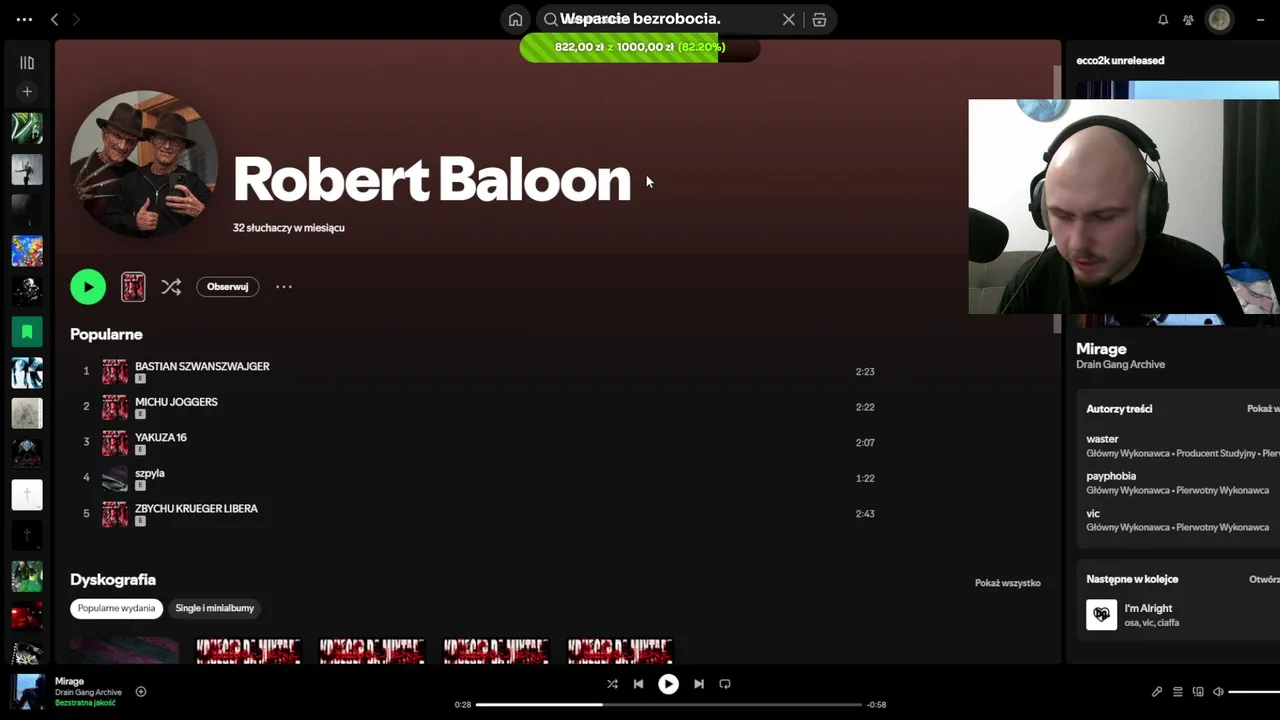Toggle shuffle for the artist page
Image resolution: width=1280 pixels, height=720 pixels.
[171, 287]
